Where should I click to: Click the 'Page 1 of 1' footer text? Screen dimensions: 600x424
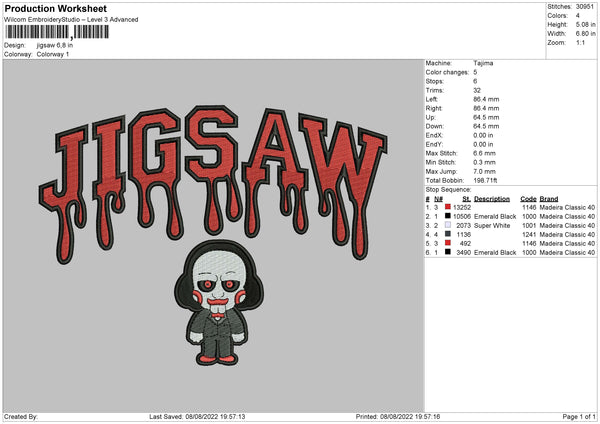pos(579,416)
